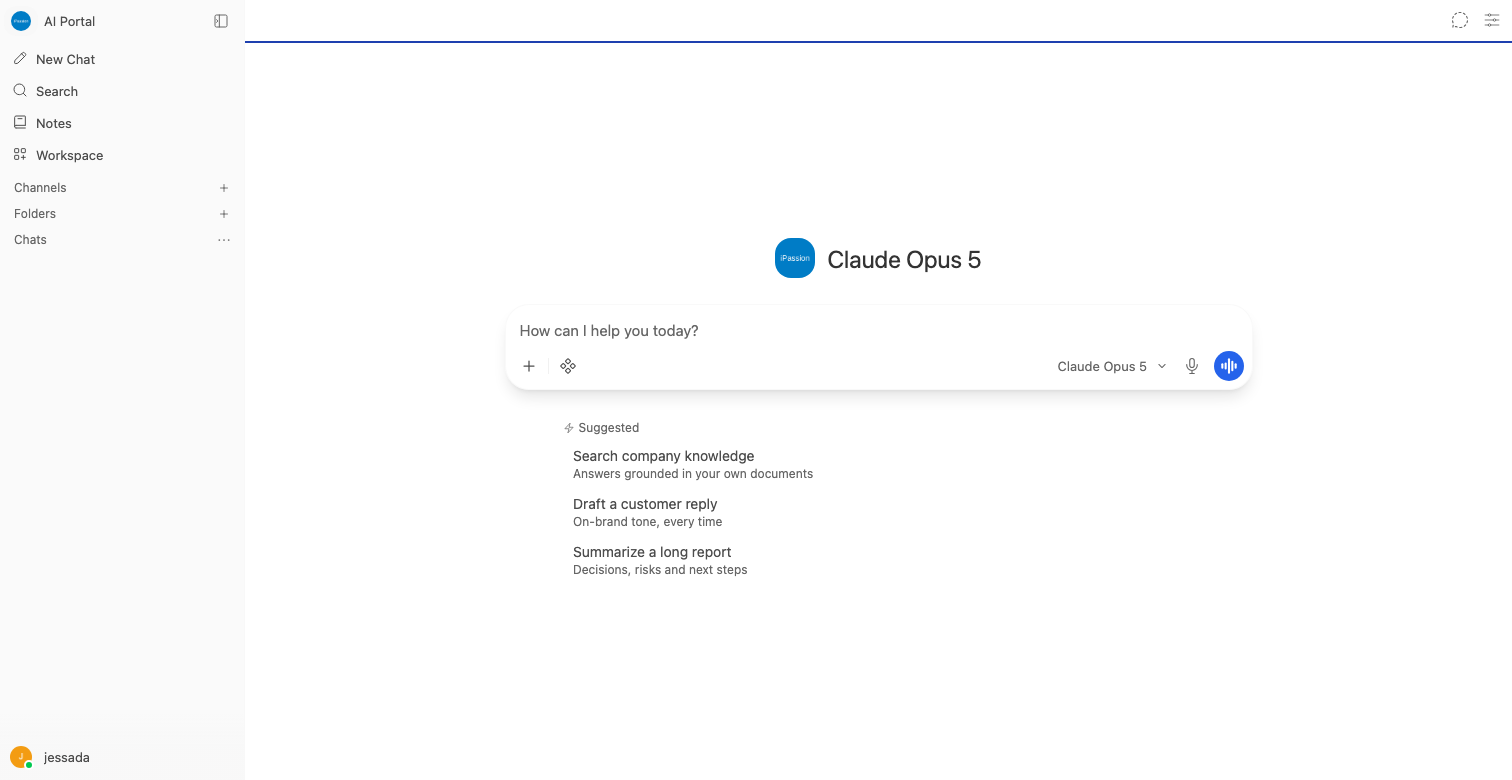Expand the Channels section
Viewport: 1512px width, 780px height.
coord(40,188)
